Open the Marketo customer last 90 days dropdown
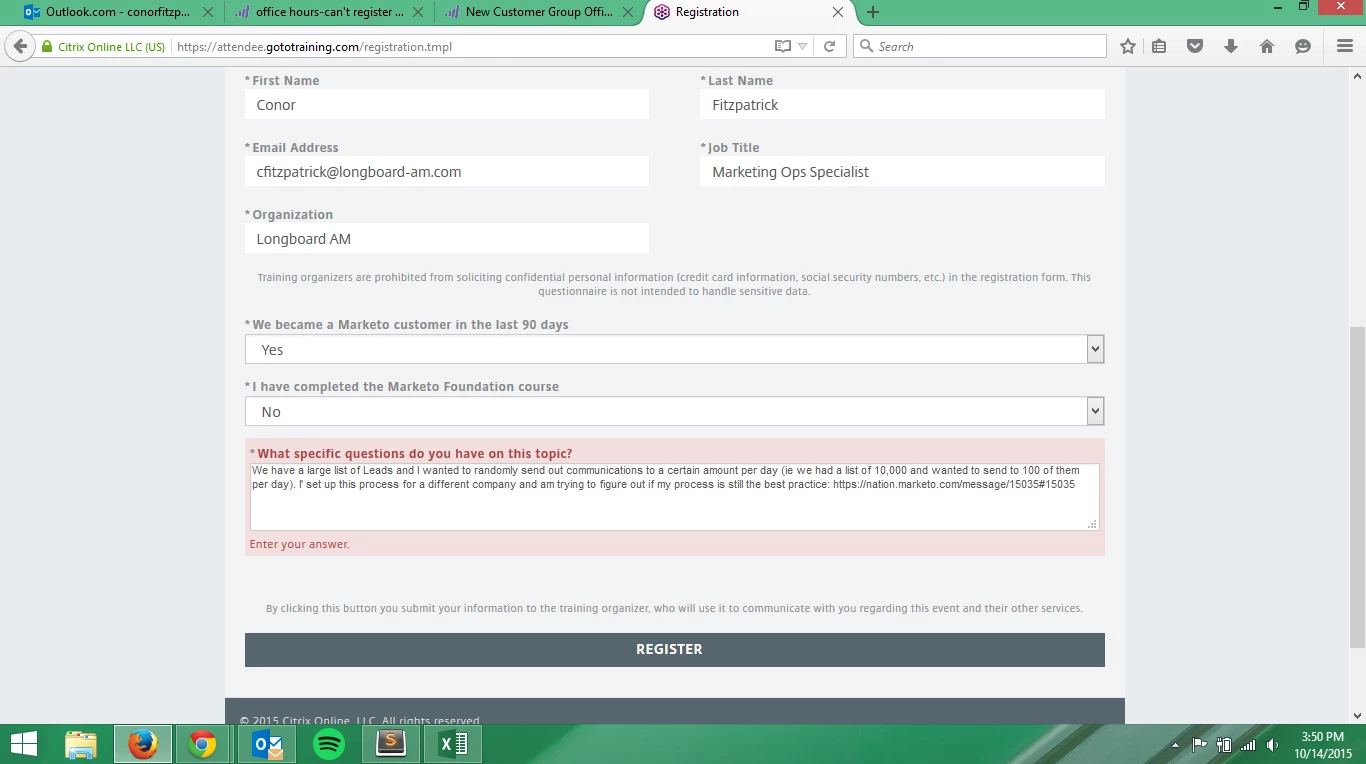This screenshot has height=764, width=1366. tap(675, 349)
